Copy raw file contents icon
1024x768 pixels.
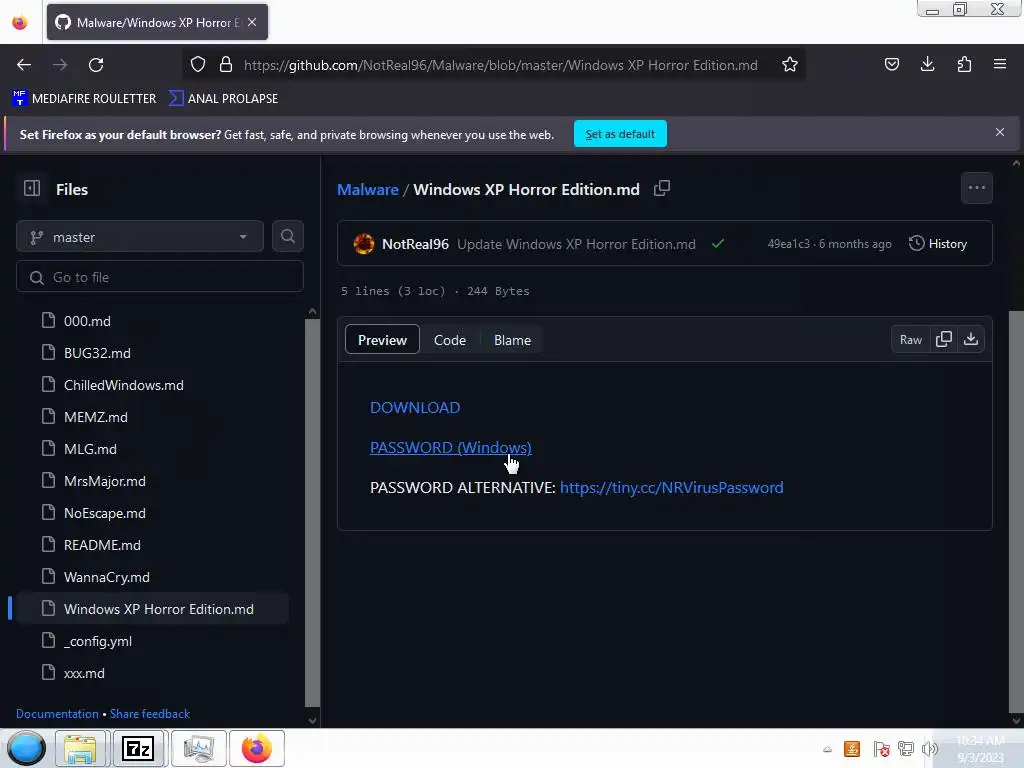click(x=944, y=340)
